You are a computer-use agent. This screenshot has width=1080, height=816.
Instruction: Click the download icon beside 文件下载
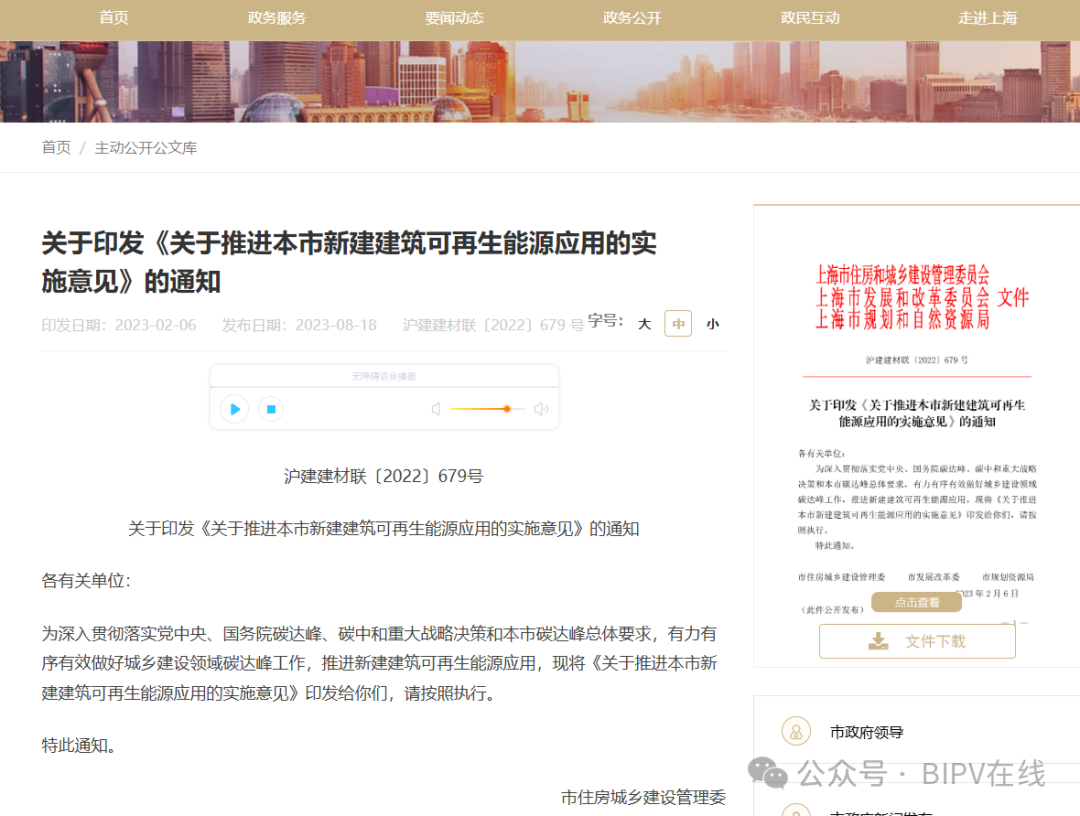pos(878,641)
